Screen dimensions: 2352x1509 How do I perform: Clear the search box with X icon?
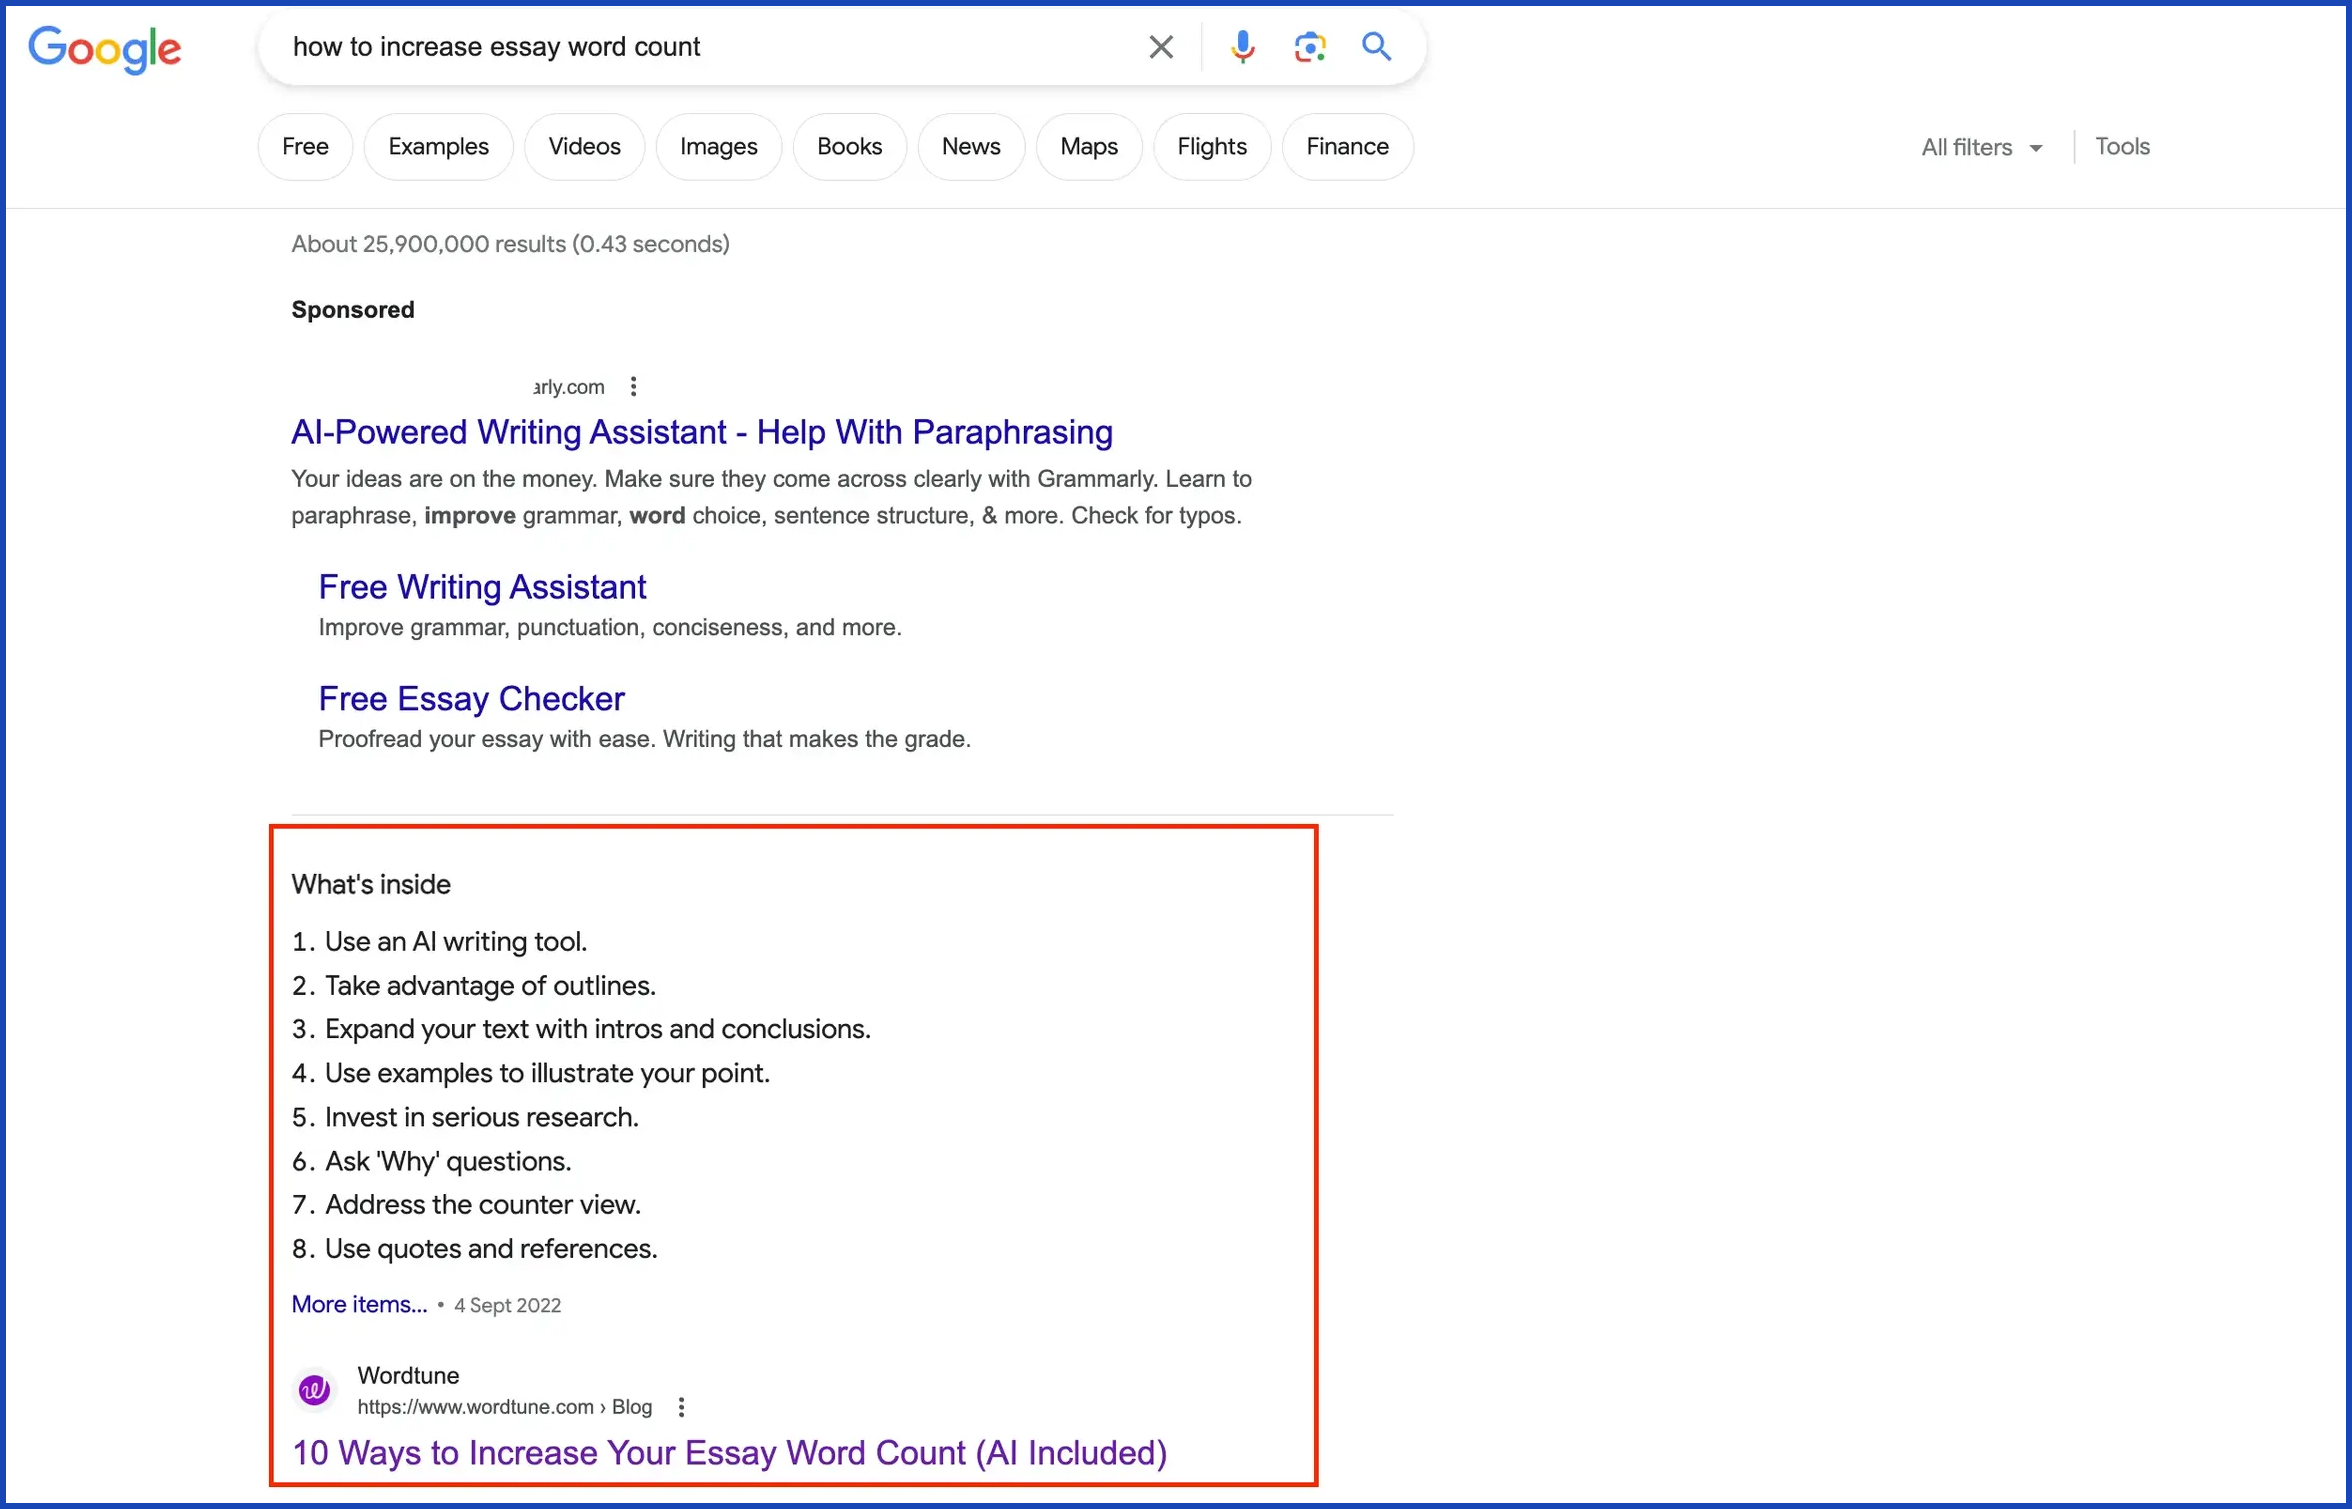click(1160, 47)
